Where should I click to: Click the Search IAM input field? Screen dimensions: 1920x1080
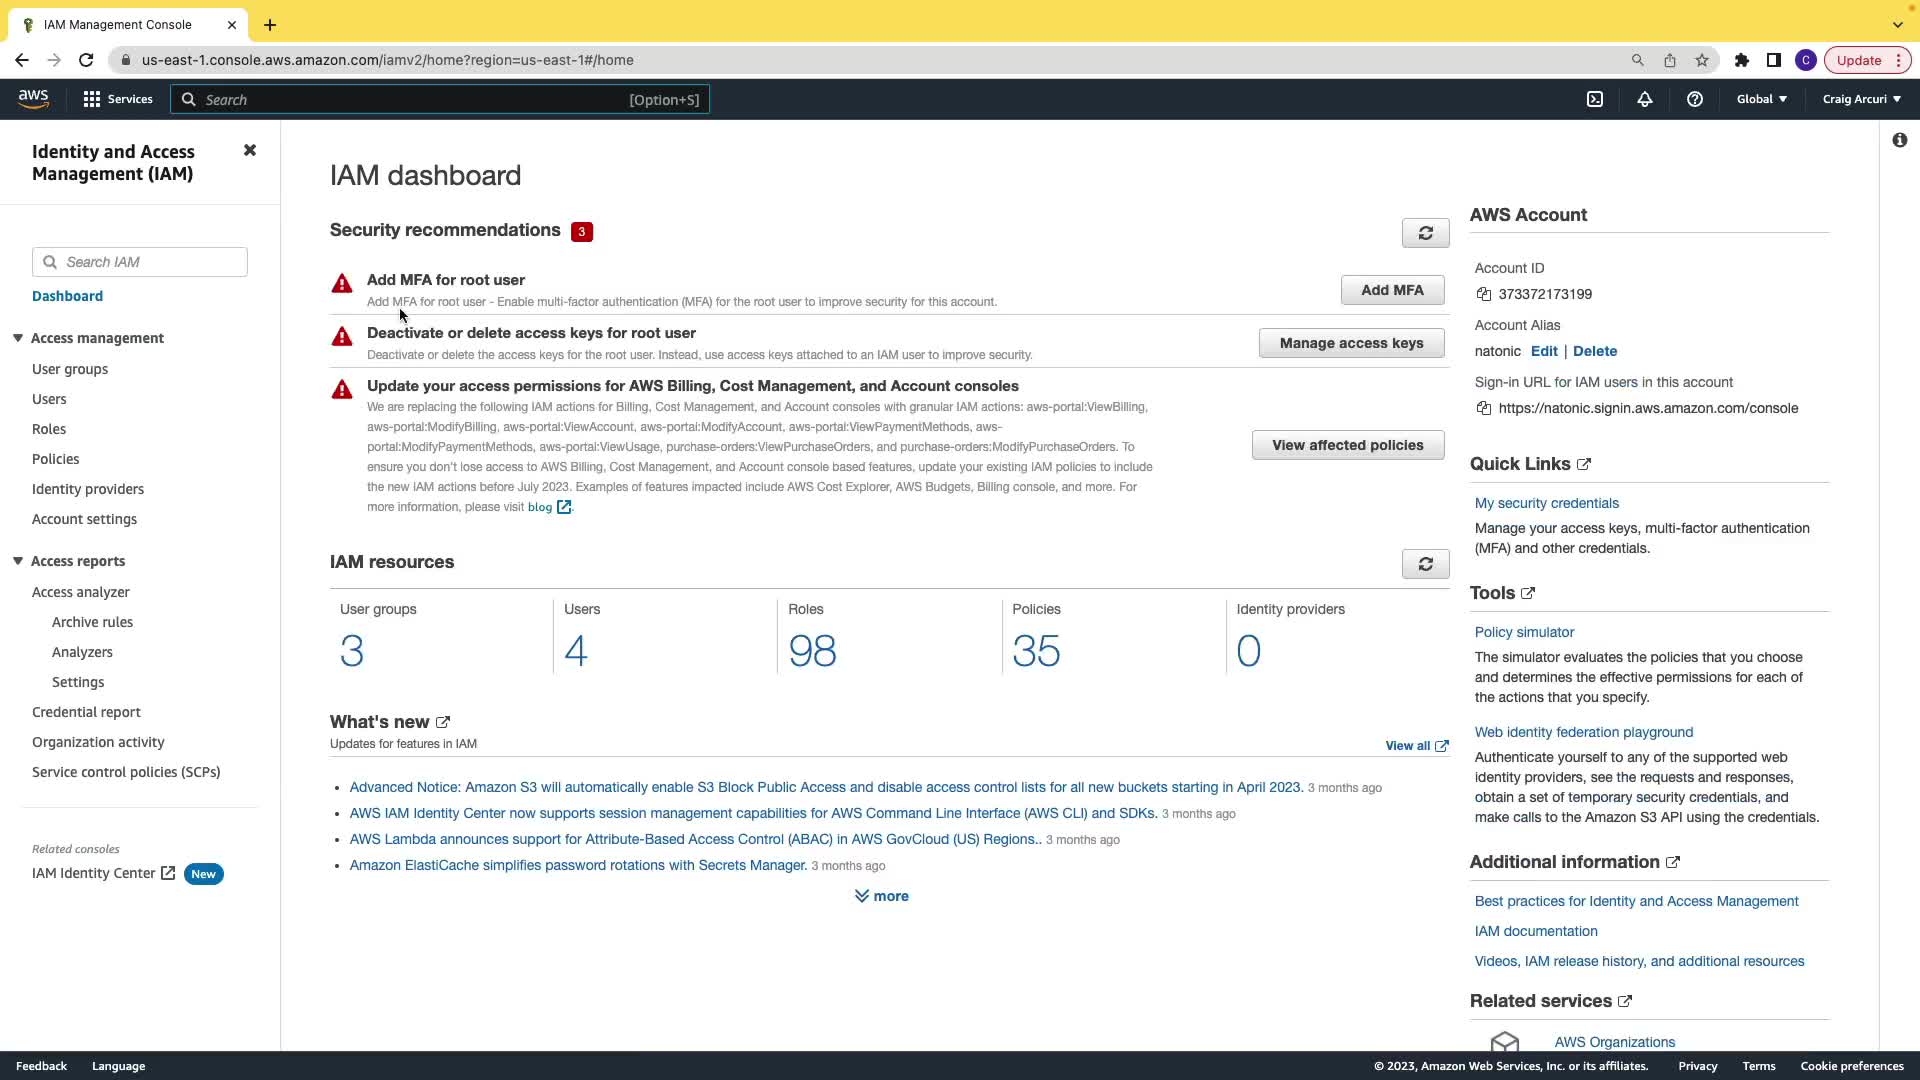tap(150, 262)
